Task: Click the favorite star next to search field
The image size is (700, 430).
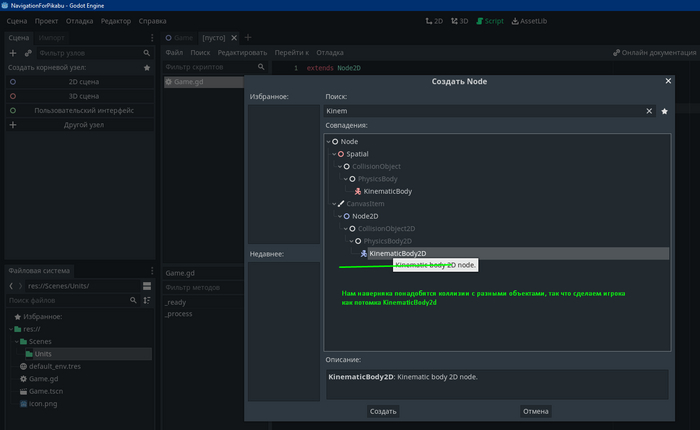Action: (665, 111)
